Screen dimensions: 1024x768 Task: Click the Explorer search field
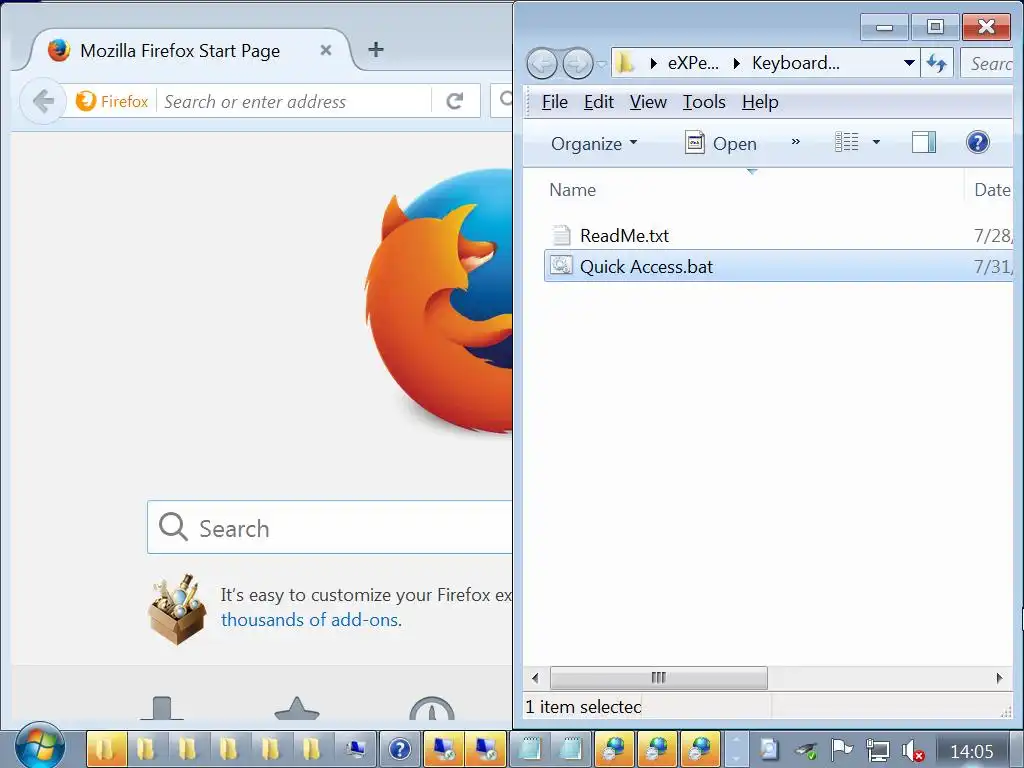pyautogui.click(x=987, y=63)
